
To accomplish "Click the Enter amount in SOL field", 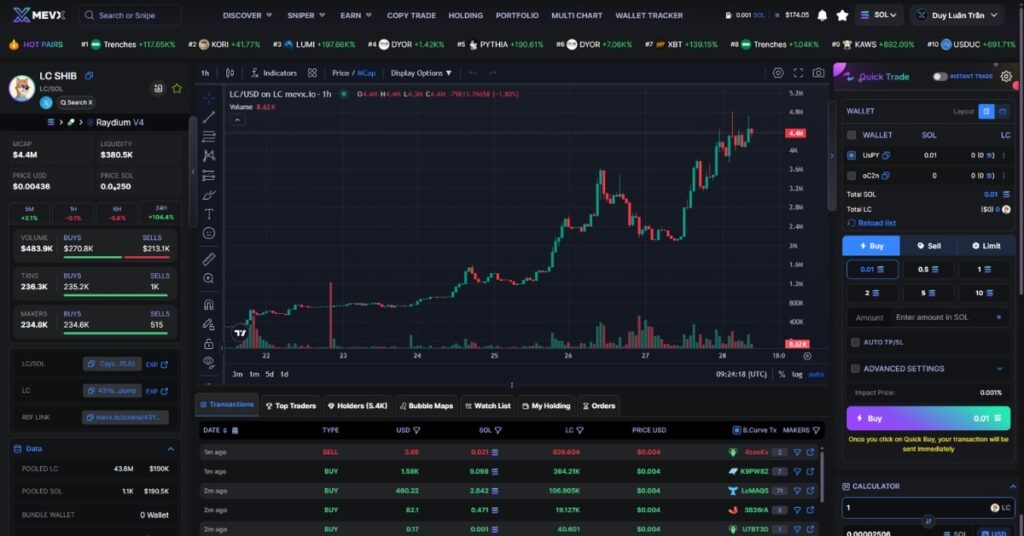I will coord(944,317).
